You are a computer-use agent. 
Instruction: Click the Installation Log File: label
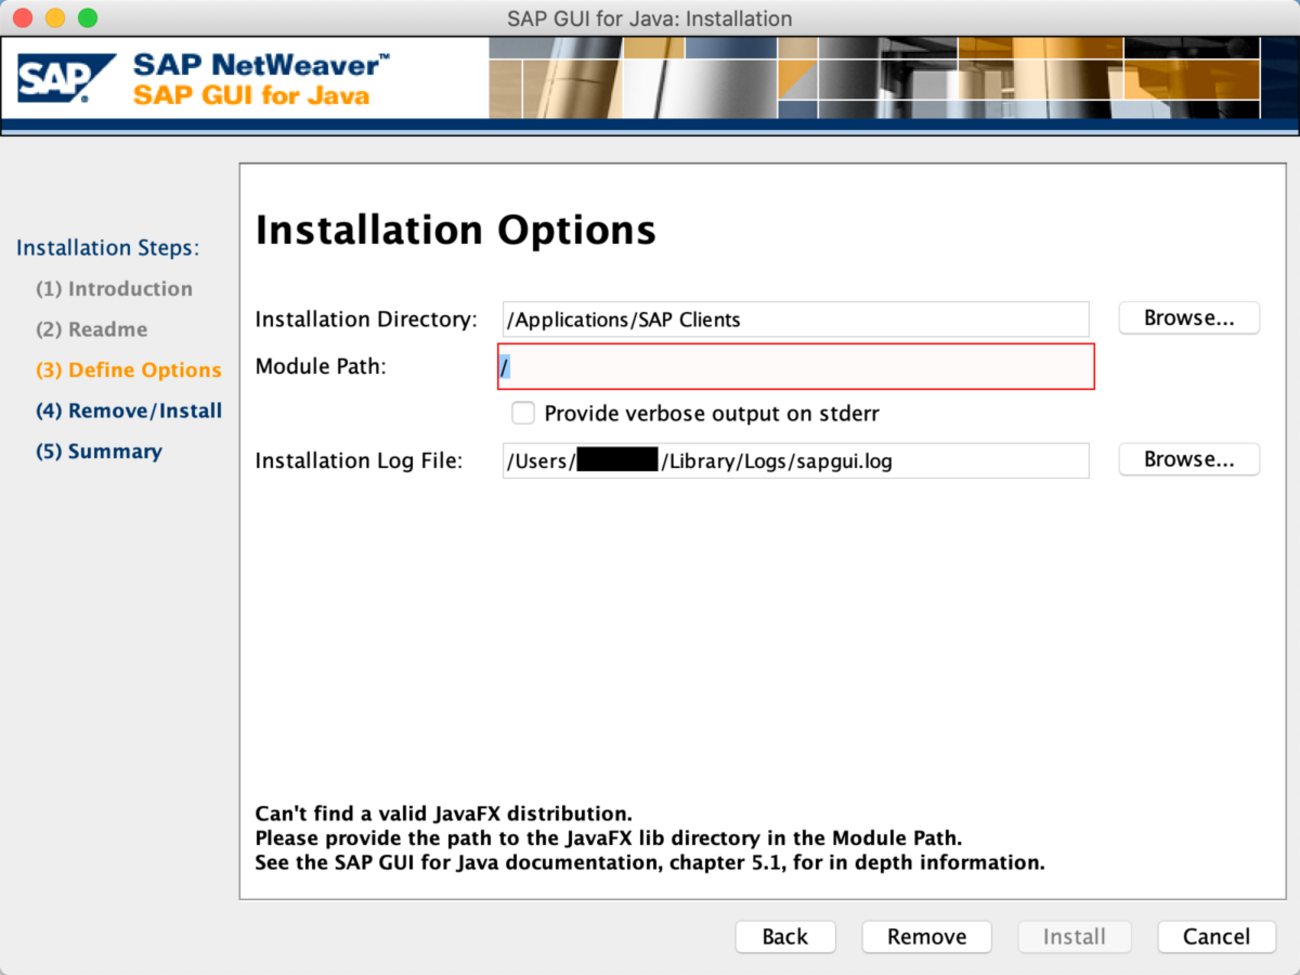click(359, 461)
